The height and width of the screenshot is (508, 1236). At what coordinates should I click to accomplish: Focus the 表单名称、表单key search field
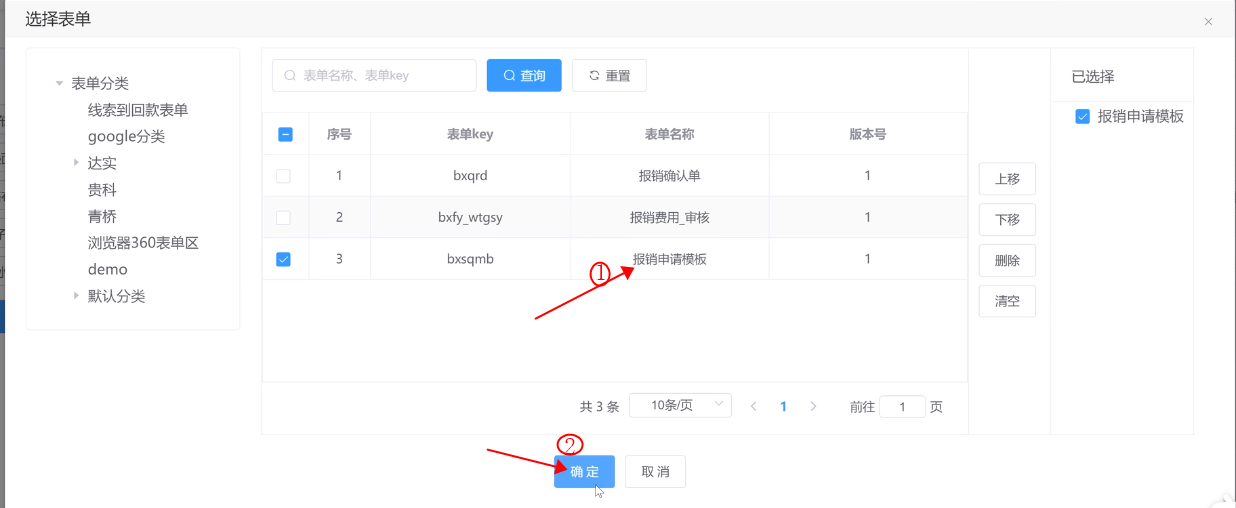coord(374,75)
